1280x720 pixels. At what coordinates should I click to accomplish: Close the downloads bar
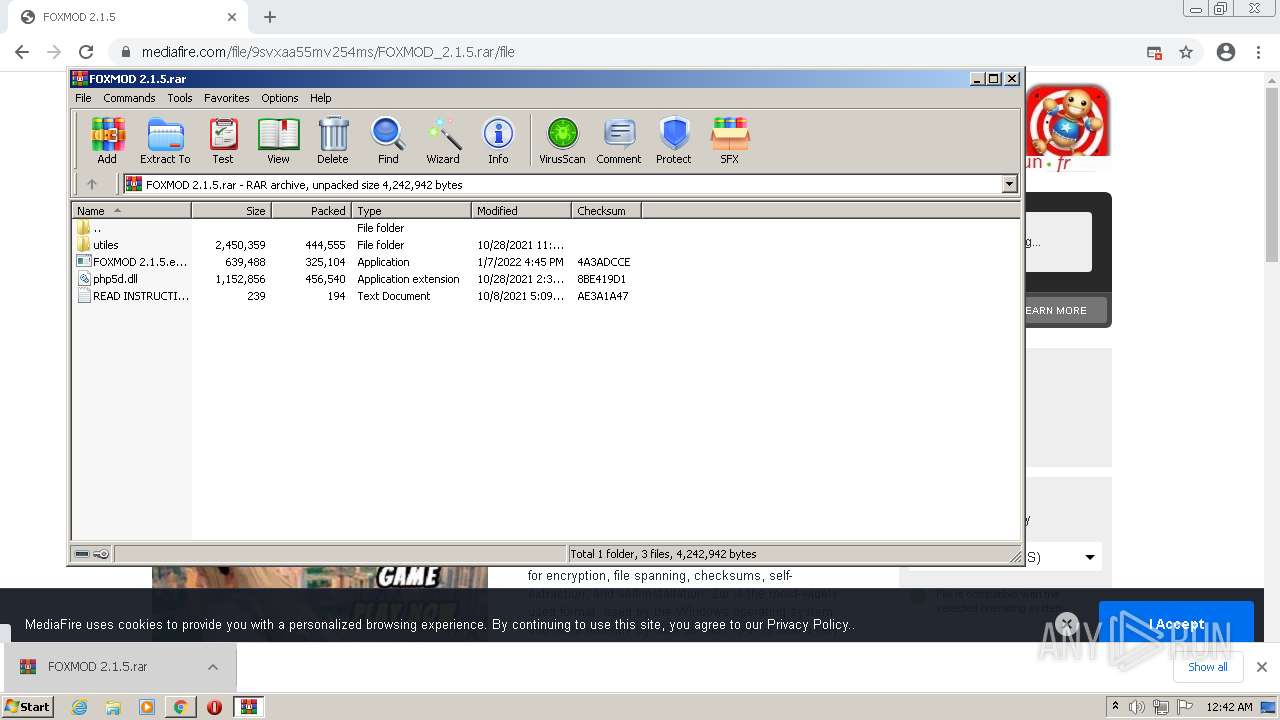(x=1261, y=667)
